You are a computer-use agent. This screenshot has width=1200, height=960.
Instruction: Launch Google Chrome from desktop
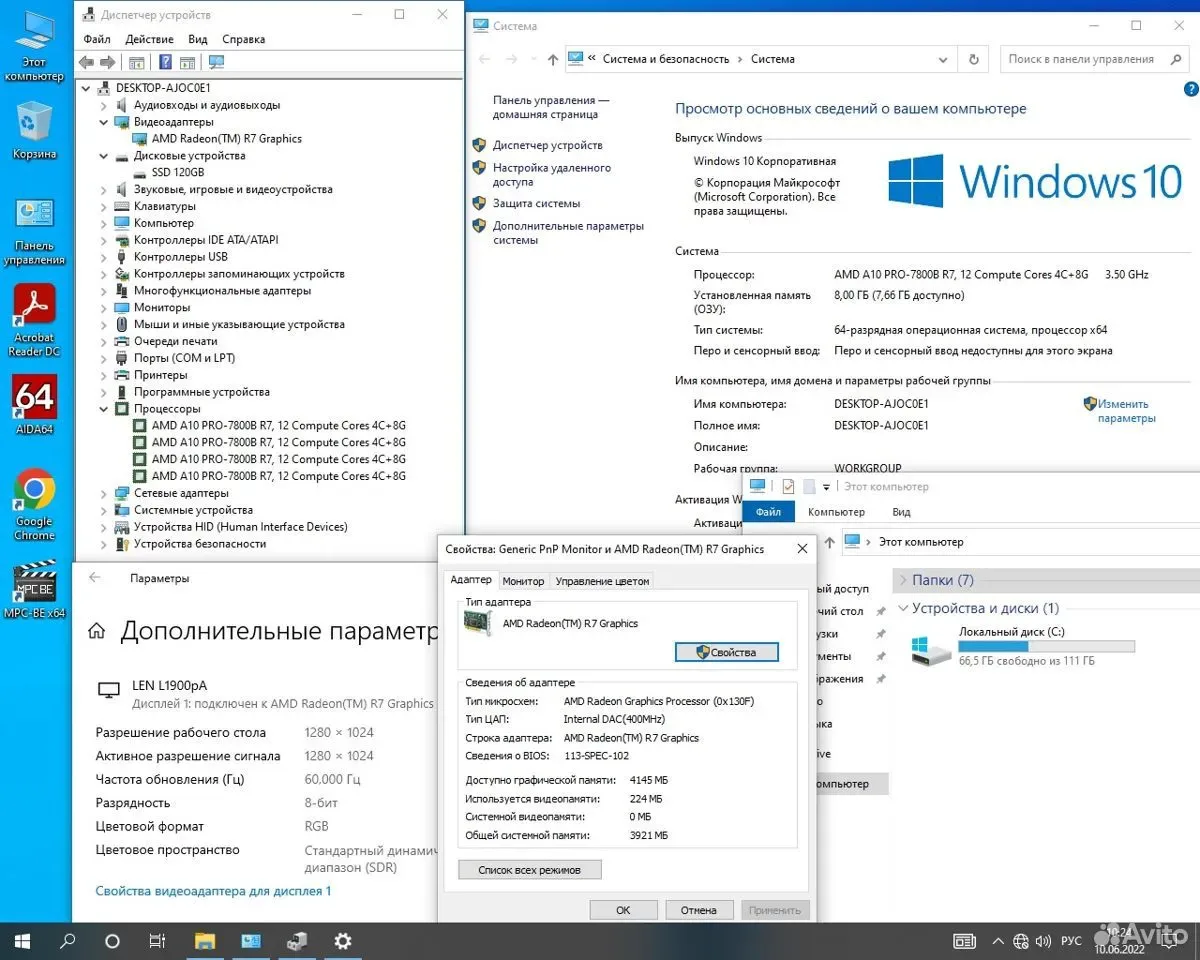pos(34,504)
